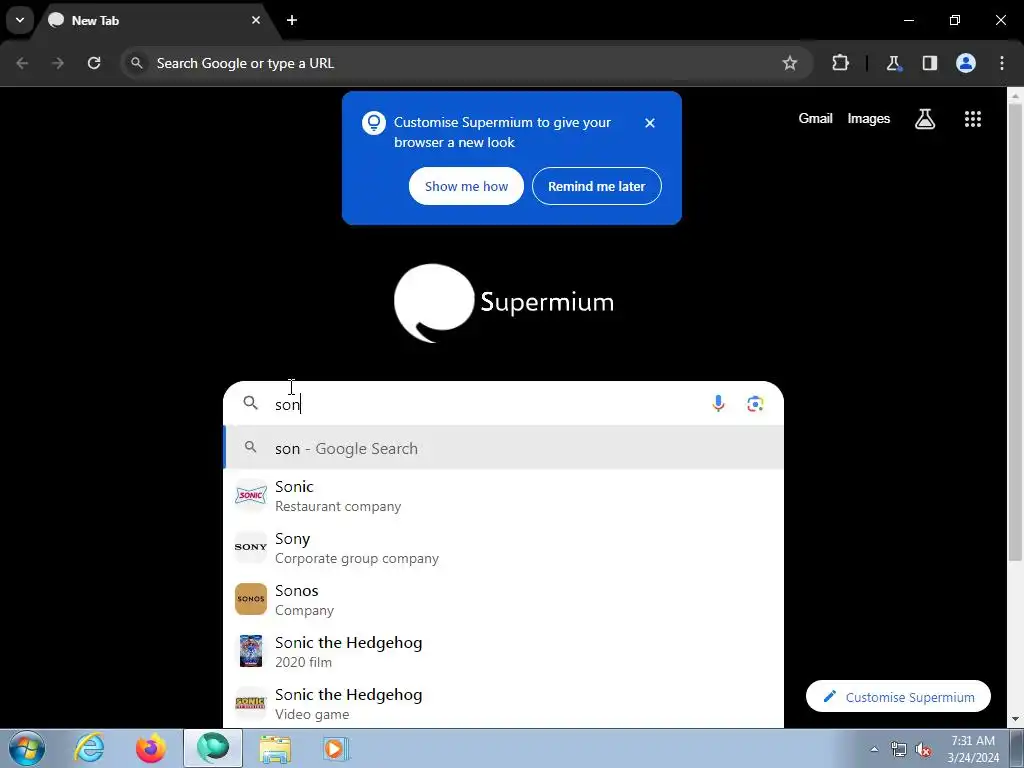Screen dimensions: 1024x768
Task: Close the New Tab tab
Action: pos(256,20)
